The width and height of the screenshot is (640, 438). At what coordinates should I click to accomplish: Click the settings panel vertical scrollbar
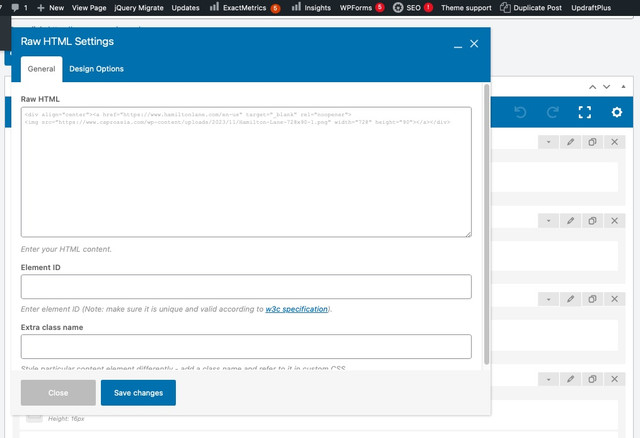coord(486,224)
